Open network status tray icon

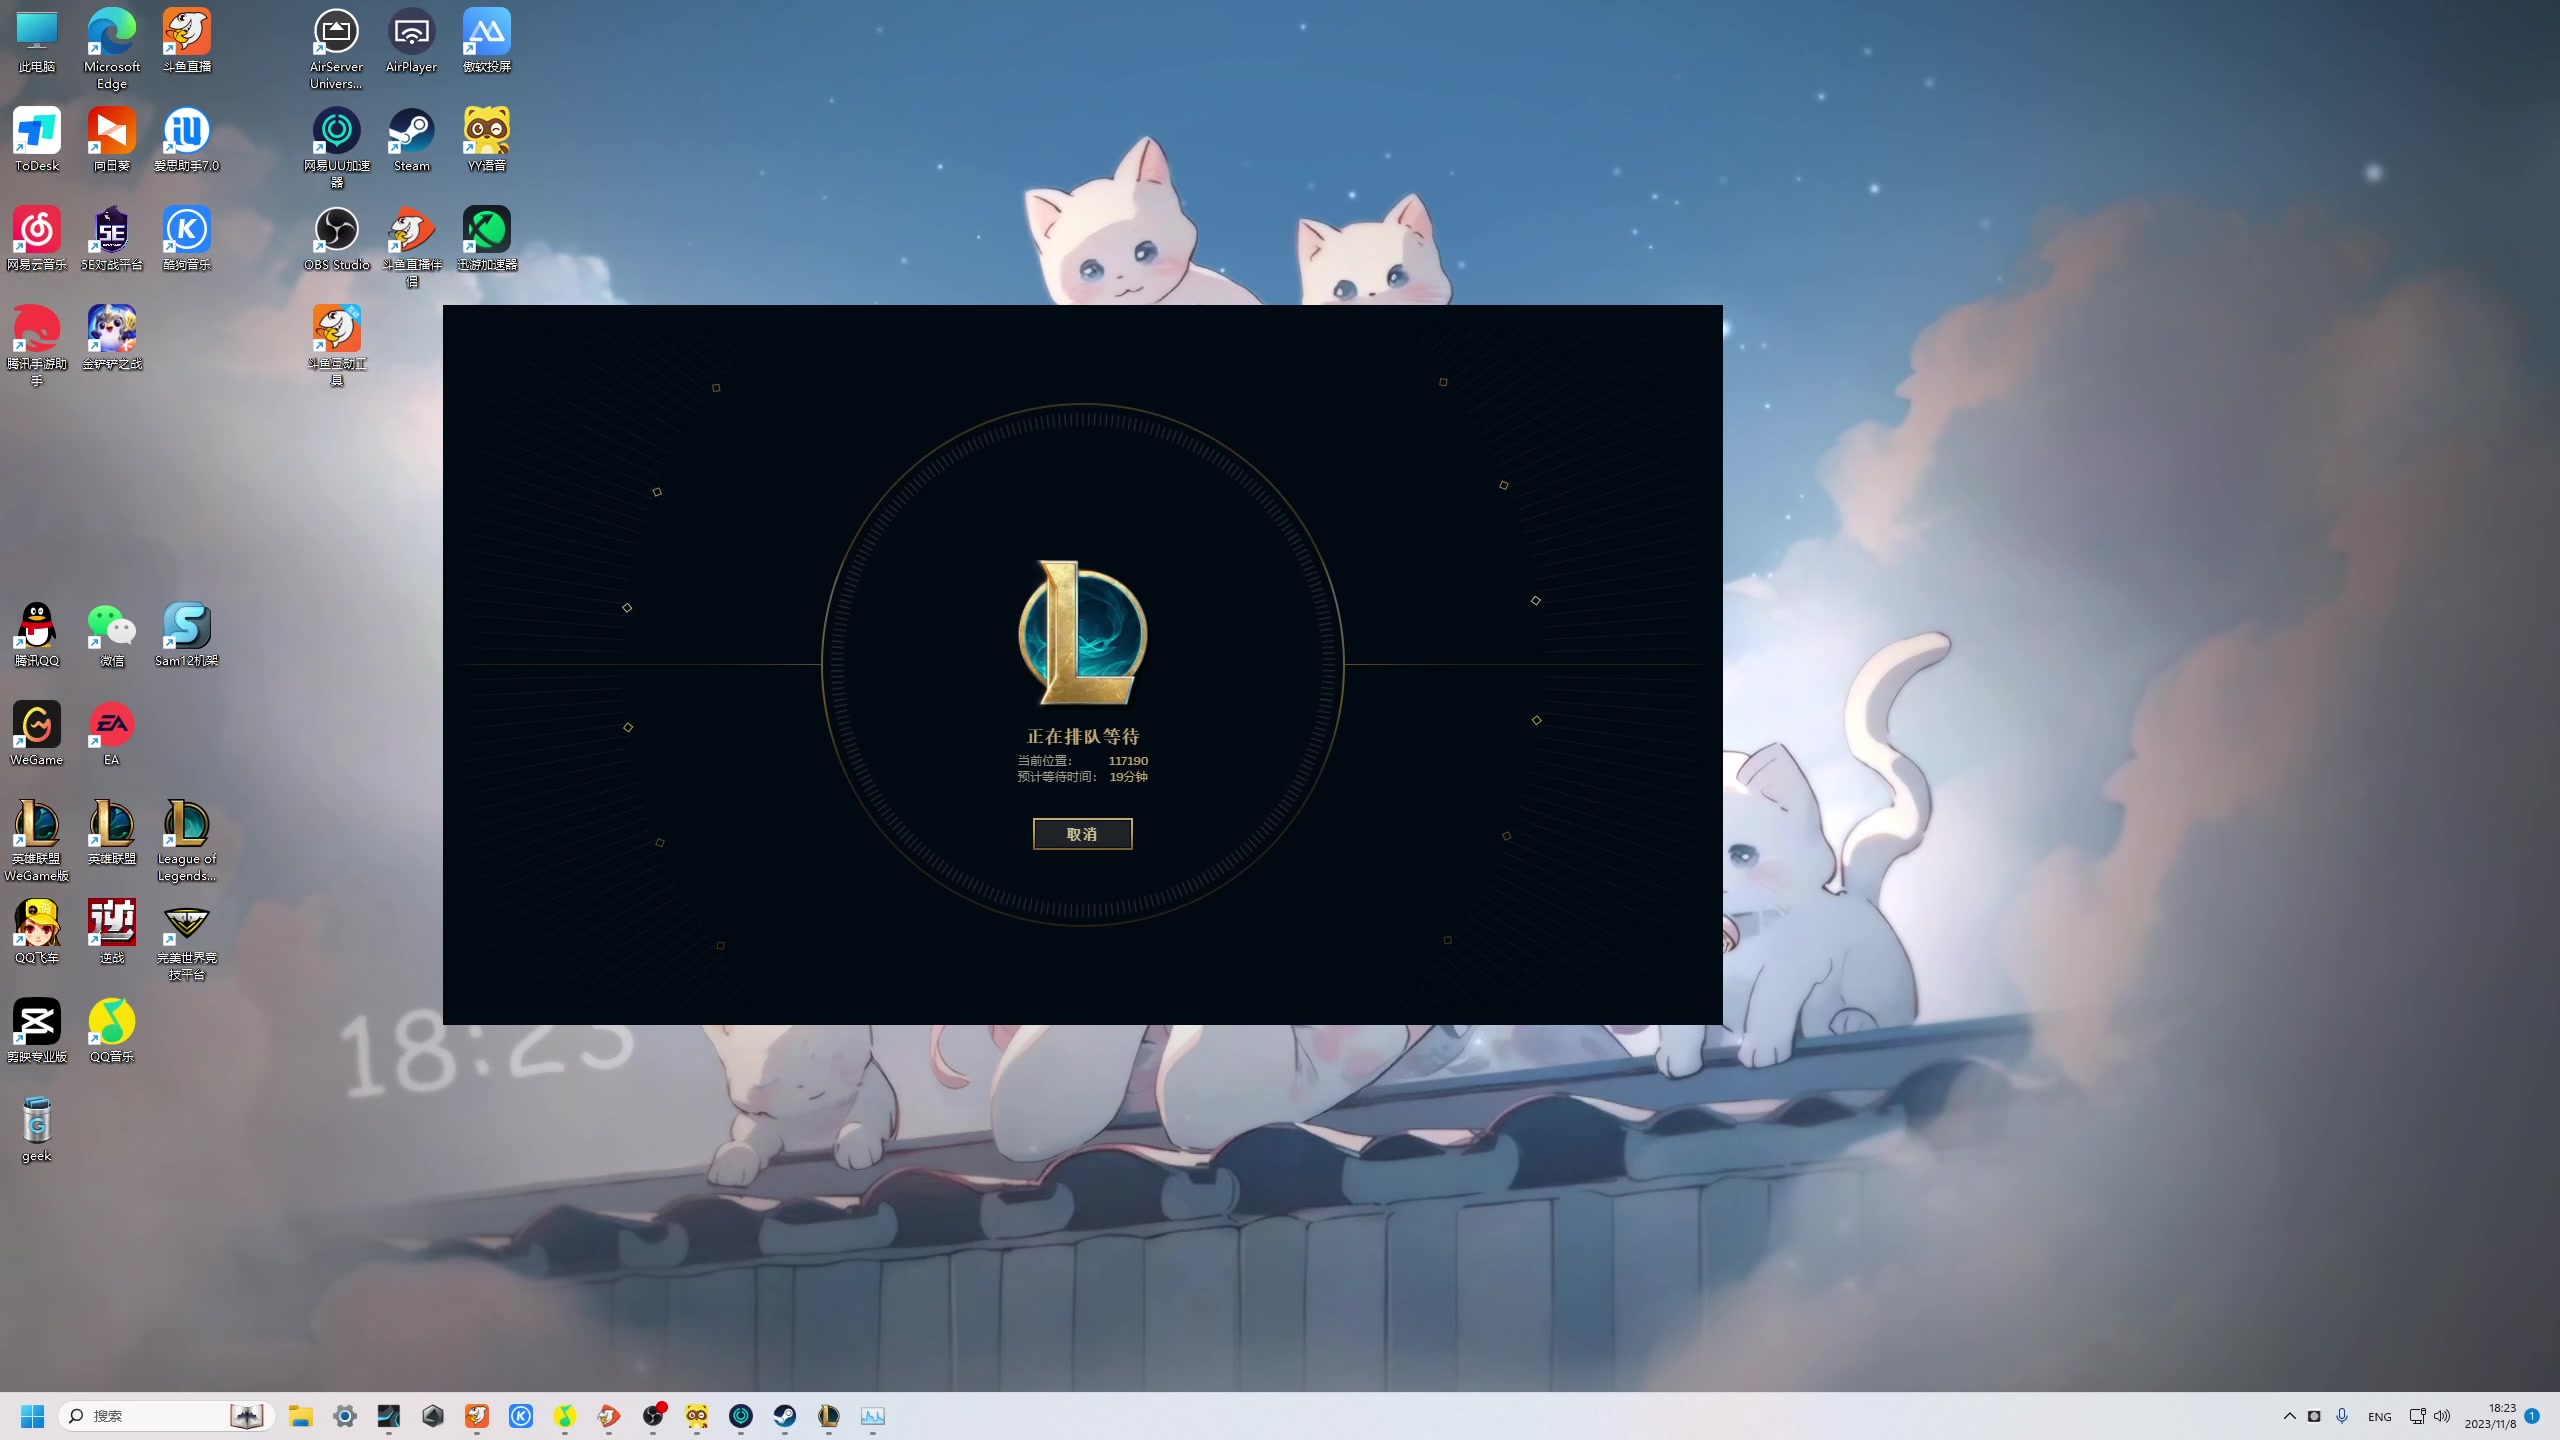coord(2417,1416)
